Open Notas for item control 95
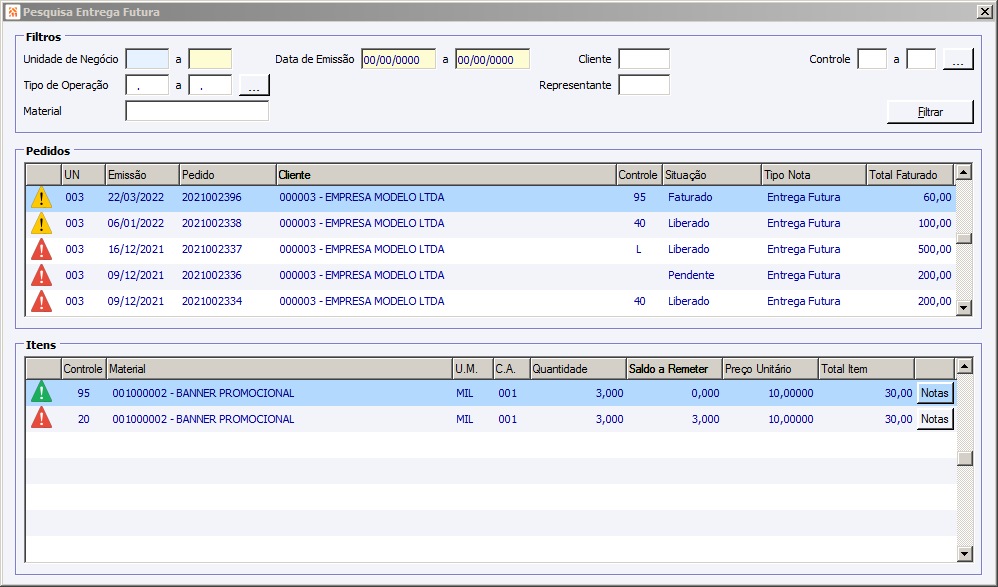The height and width of the screenshot is (587, 998). [x=935, y=393]
